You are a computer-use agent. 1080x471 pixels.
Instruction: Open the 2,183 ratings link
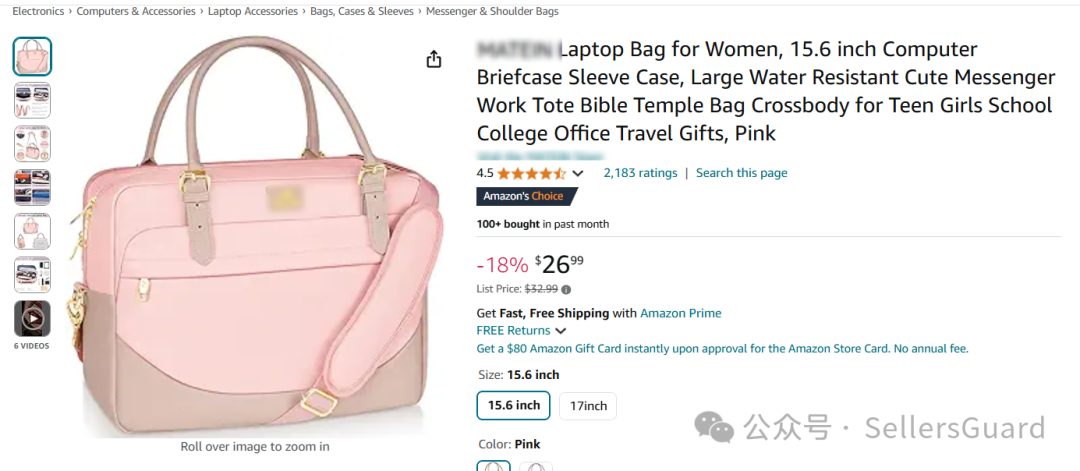click(x=640, y=173)
